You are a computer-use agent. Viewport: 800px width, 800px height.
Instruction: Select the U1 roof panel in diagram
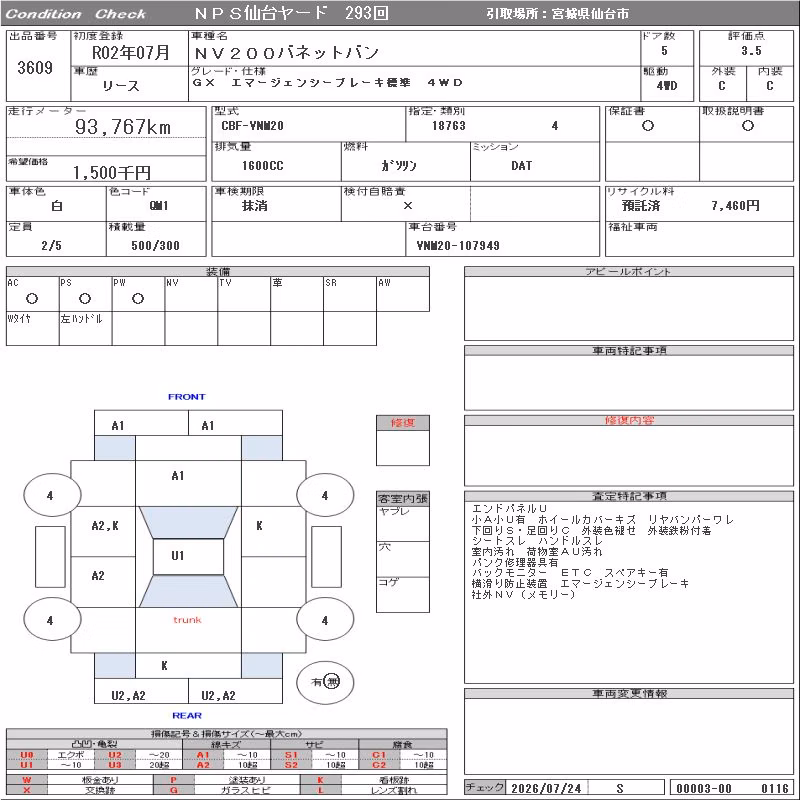pyautogui.click(x=188, y=556)
